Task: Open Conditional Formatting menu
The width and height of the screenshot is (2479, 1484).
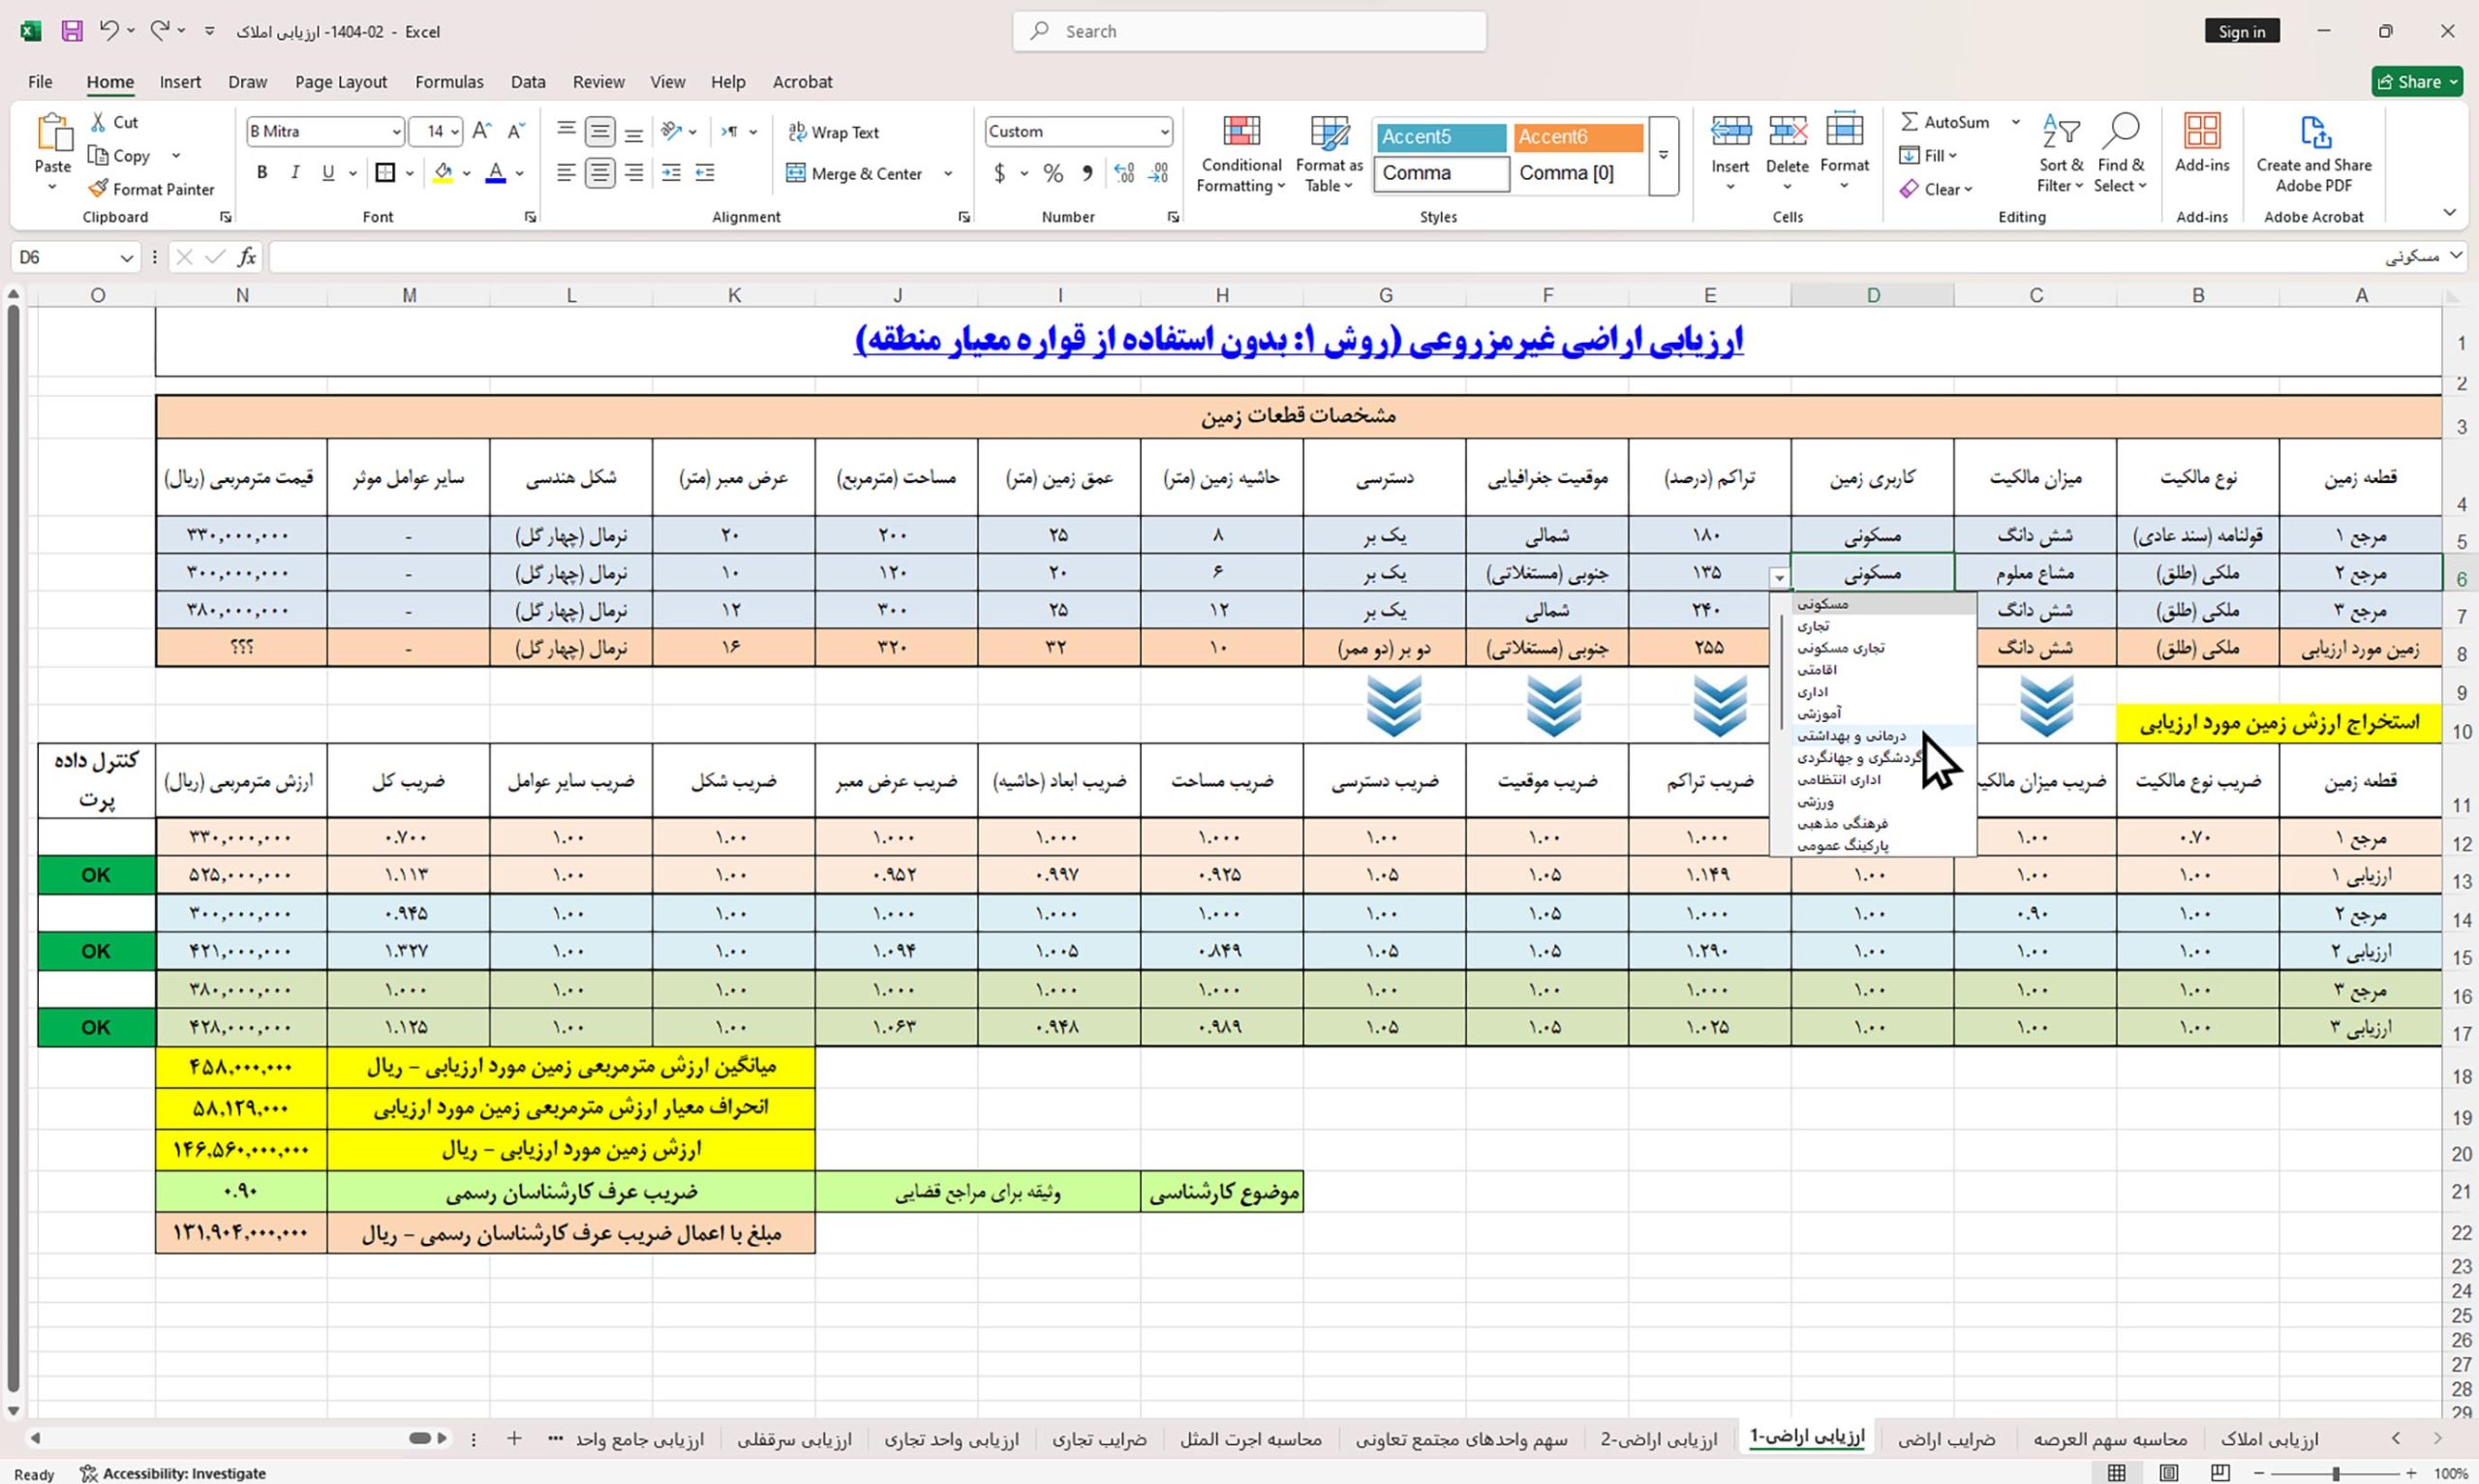Action: (1241, 154)
